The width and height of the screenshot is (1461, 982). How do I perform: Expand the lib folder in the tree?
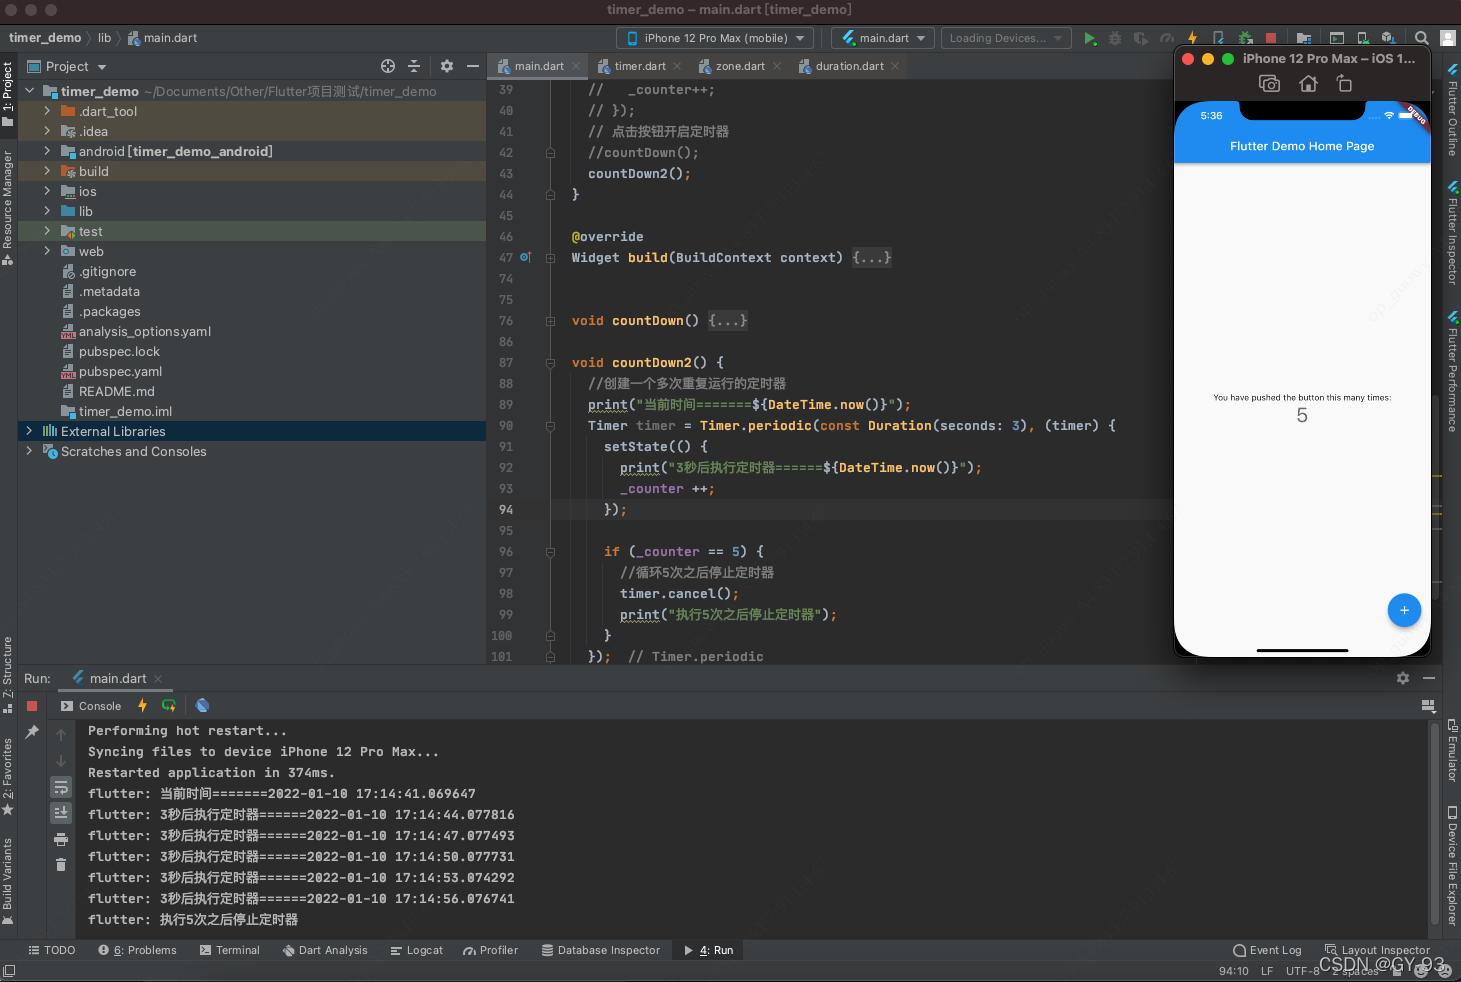point(47,211)
